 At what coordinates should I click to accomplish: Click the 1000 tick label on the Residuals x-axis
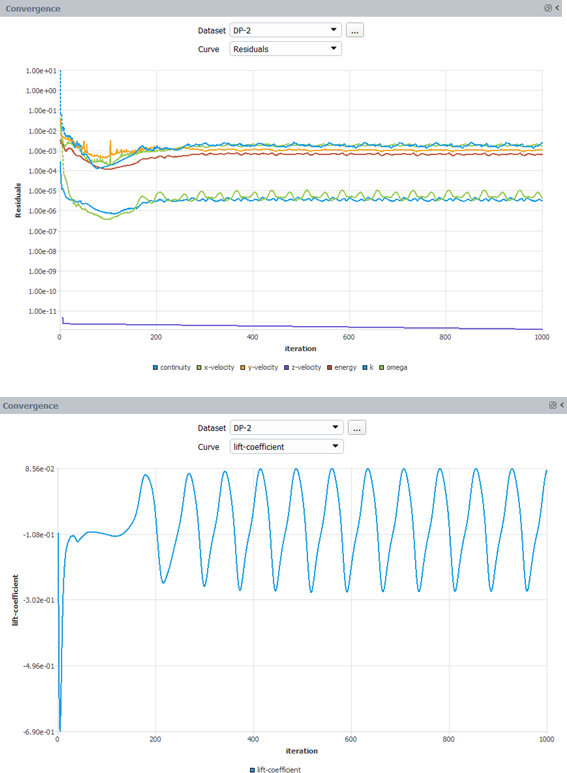(542, 337)
